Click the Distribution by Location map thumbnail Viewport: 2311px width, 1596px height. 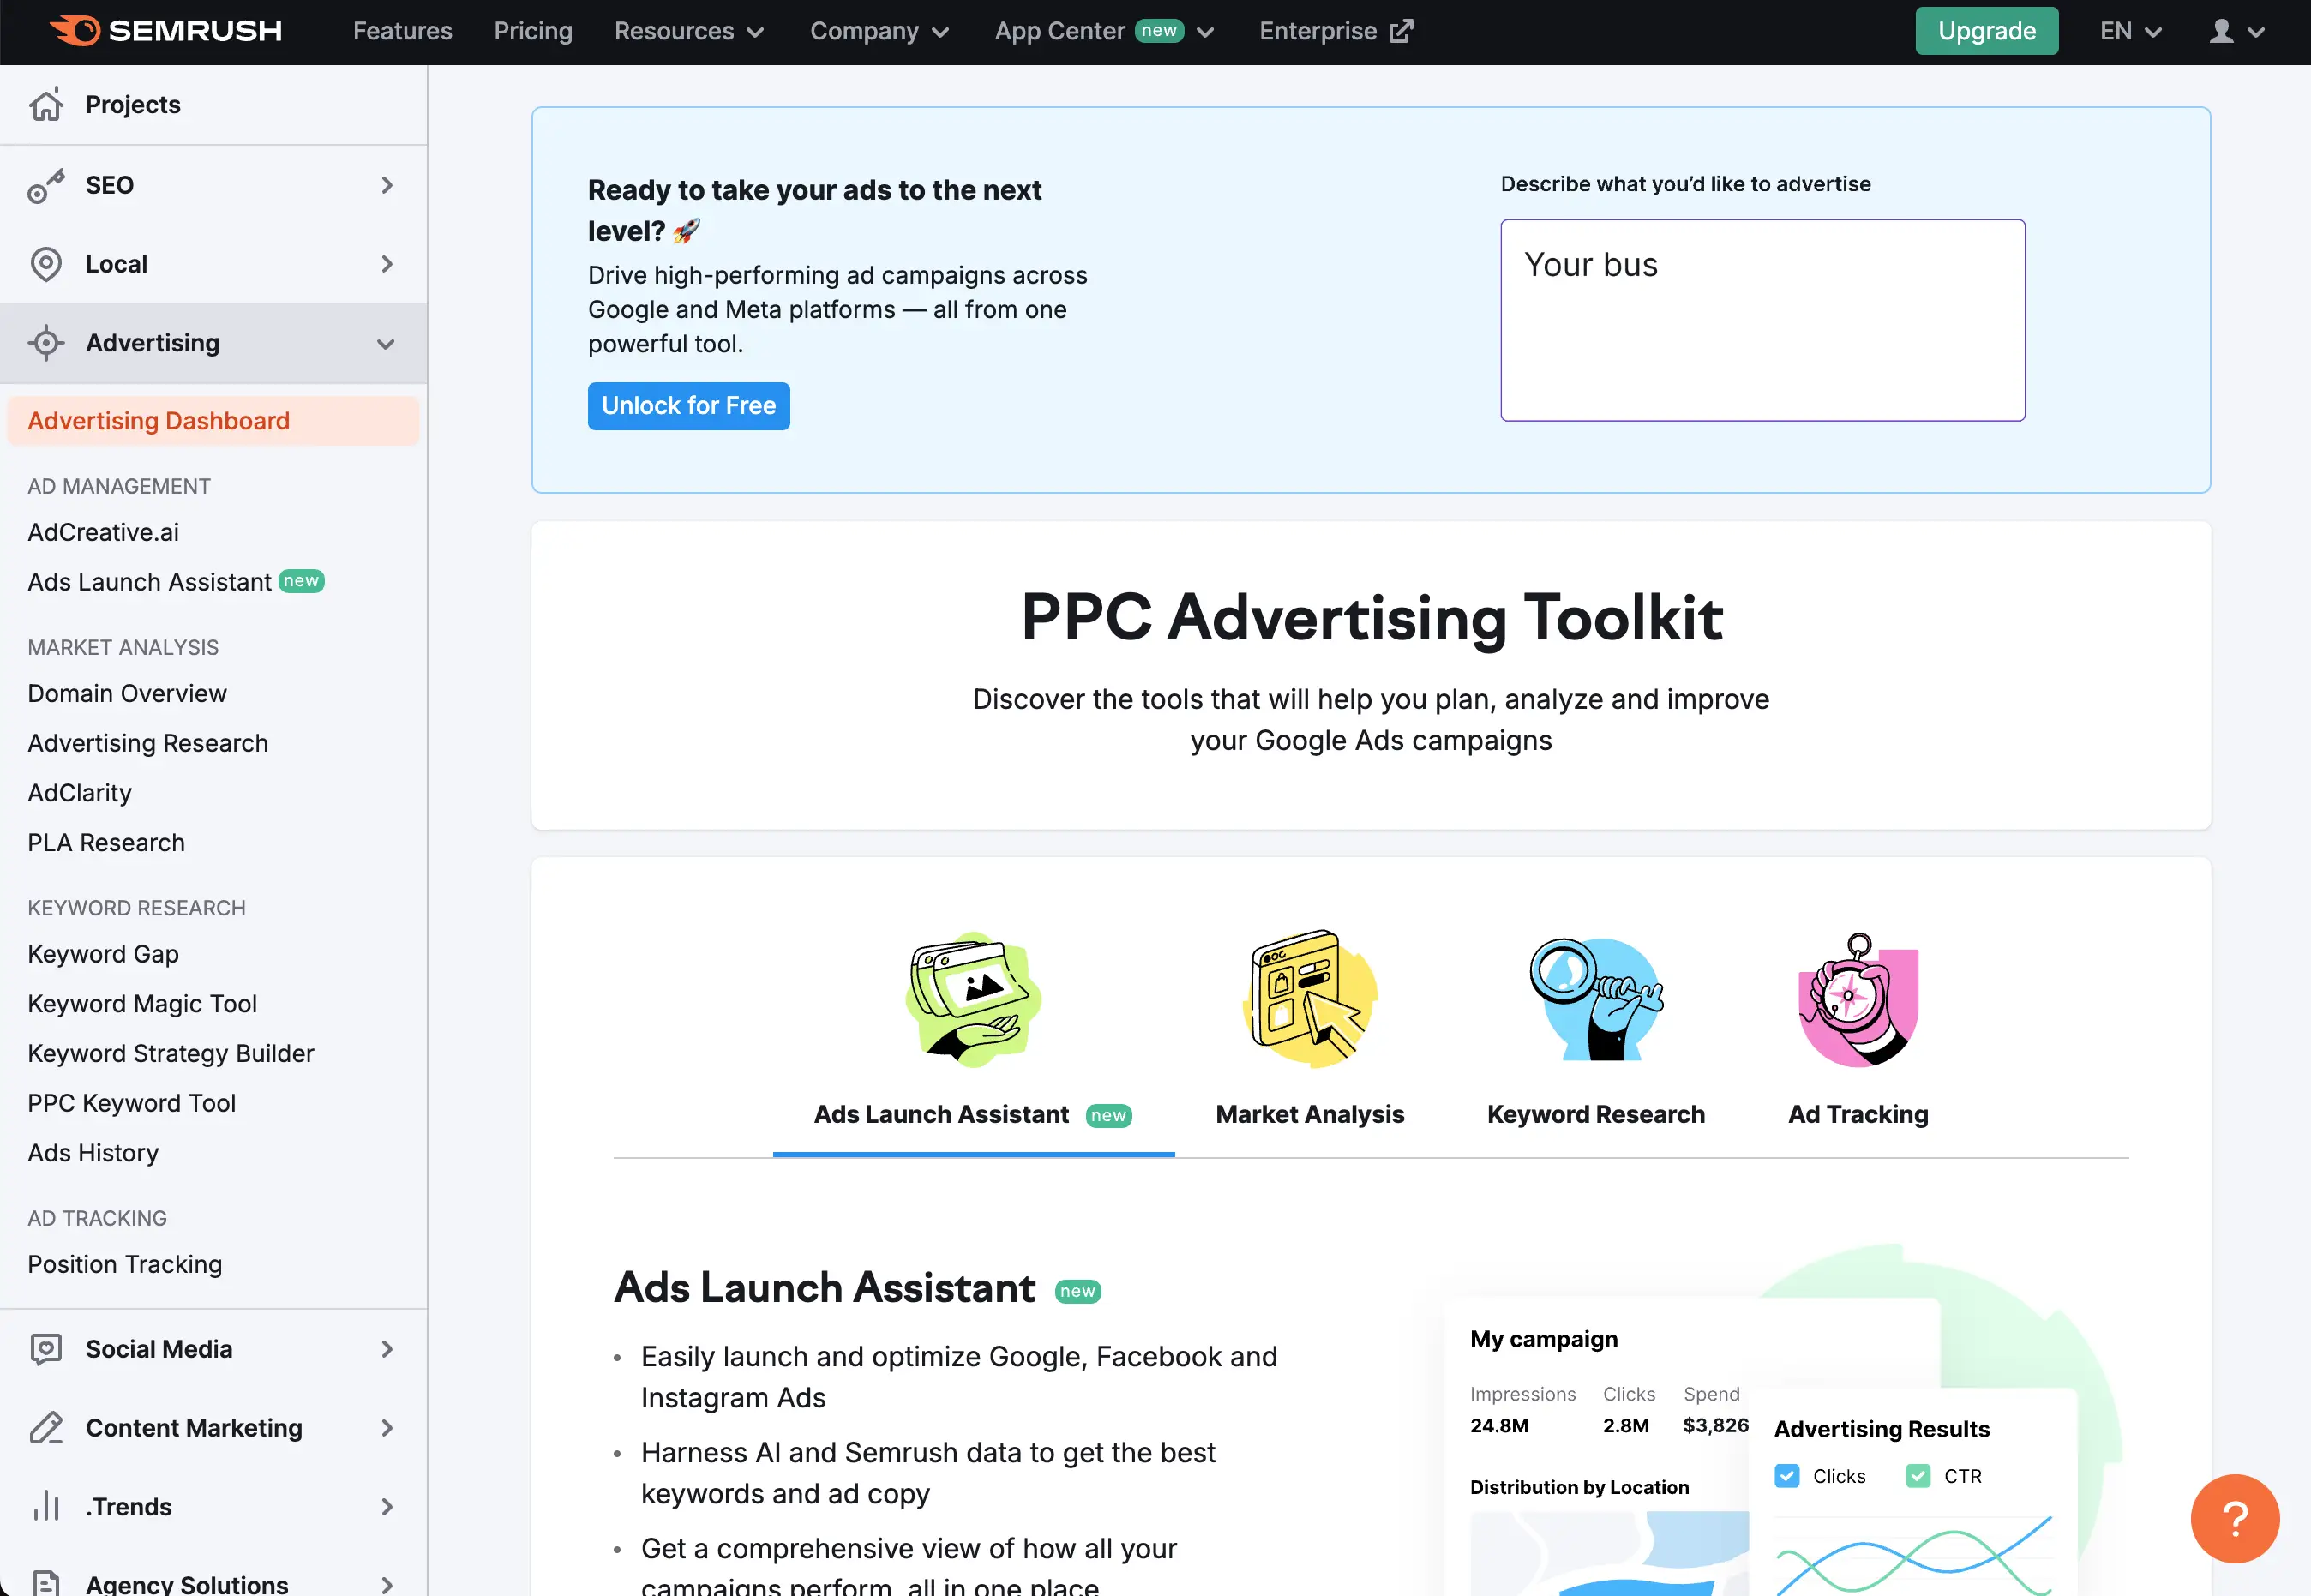coord(1608,1553)
